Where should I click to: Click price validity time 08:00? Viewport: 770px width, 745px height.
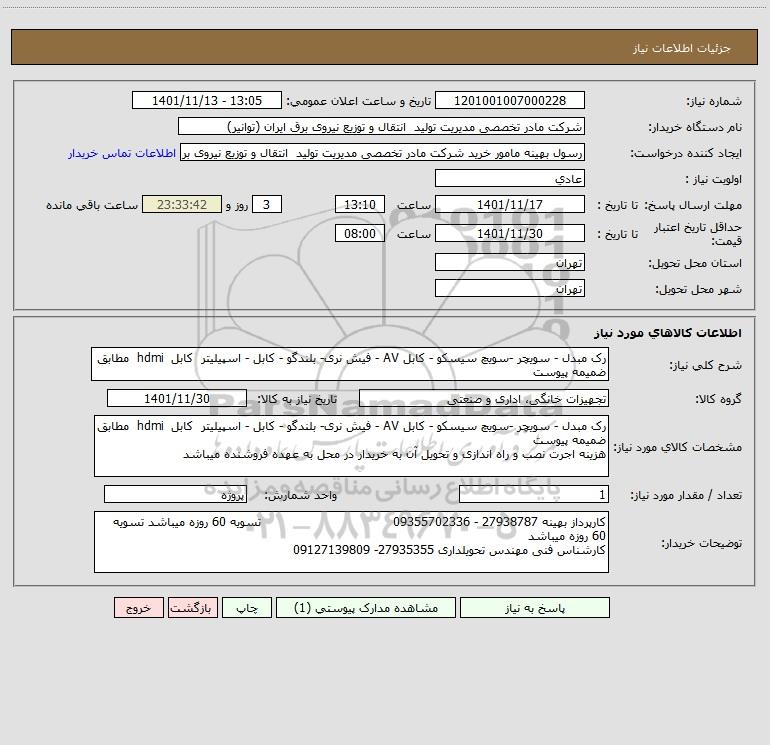[359, 233]
